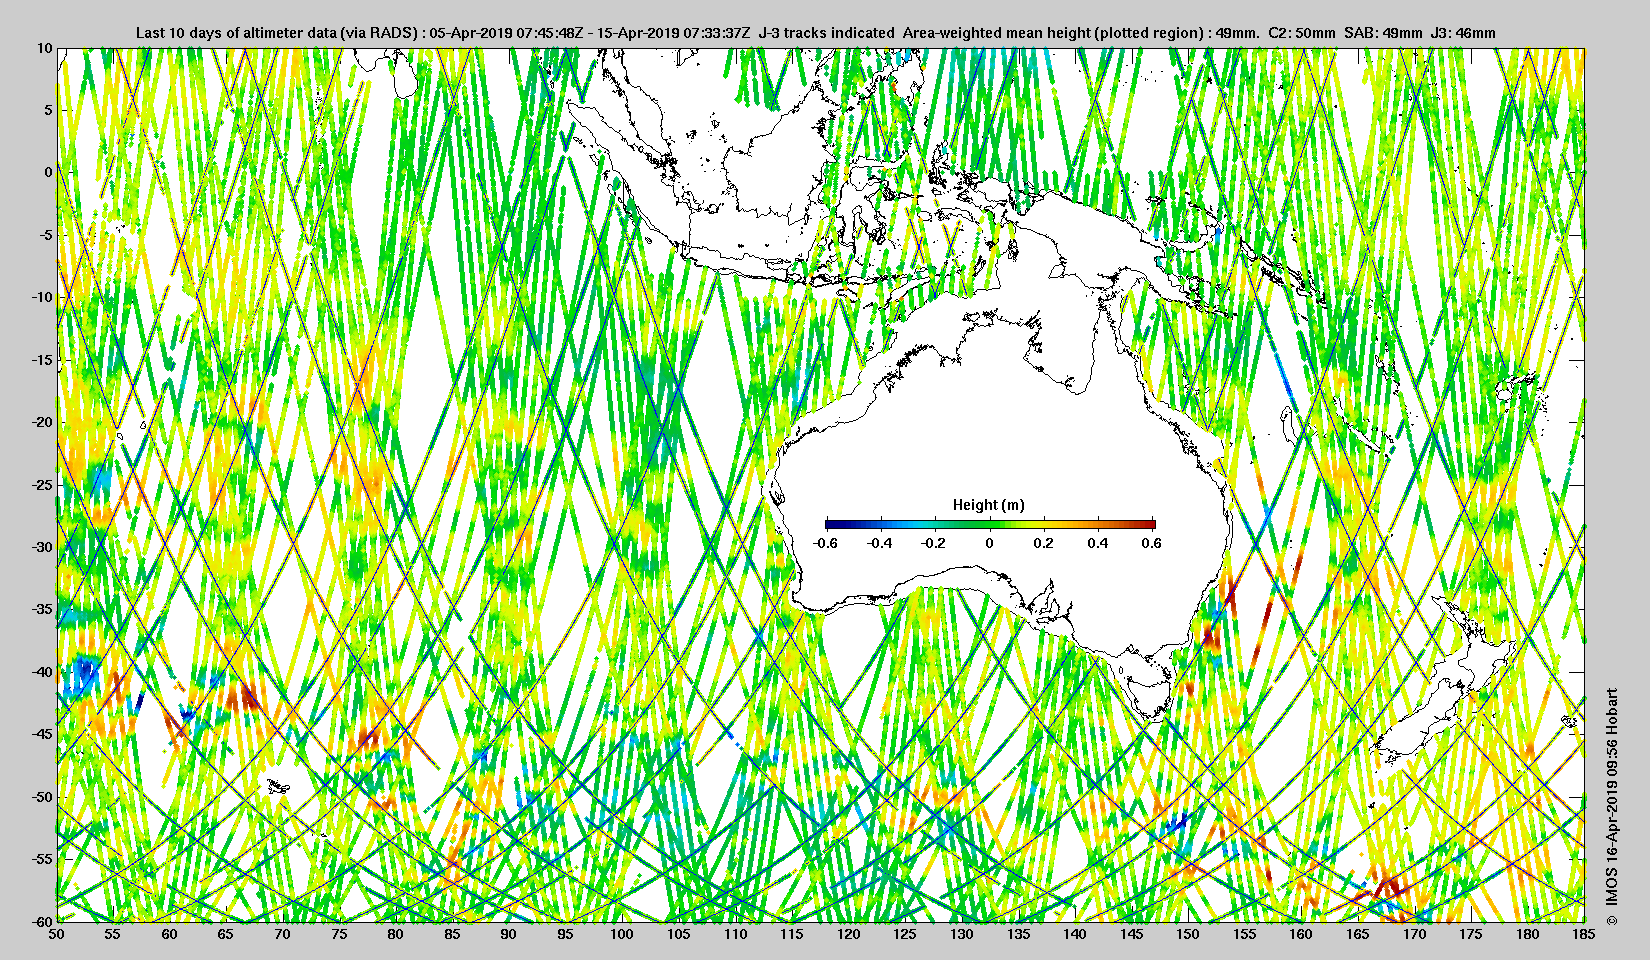The image size is (1650, 960).
Task: Click latitude axis label -50
Action: 41,797
